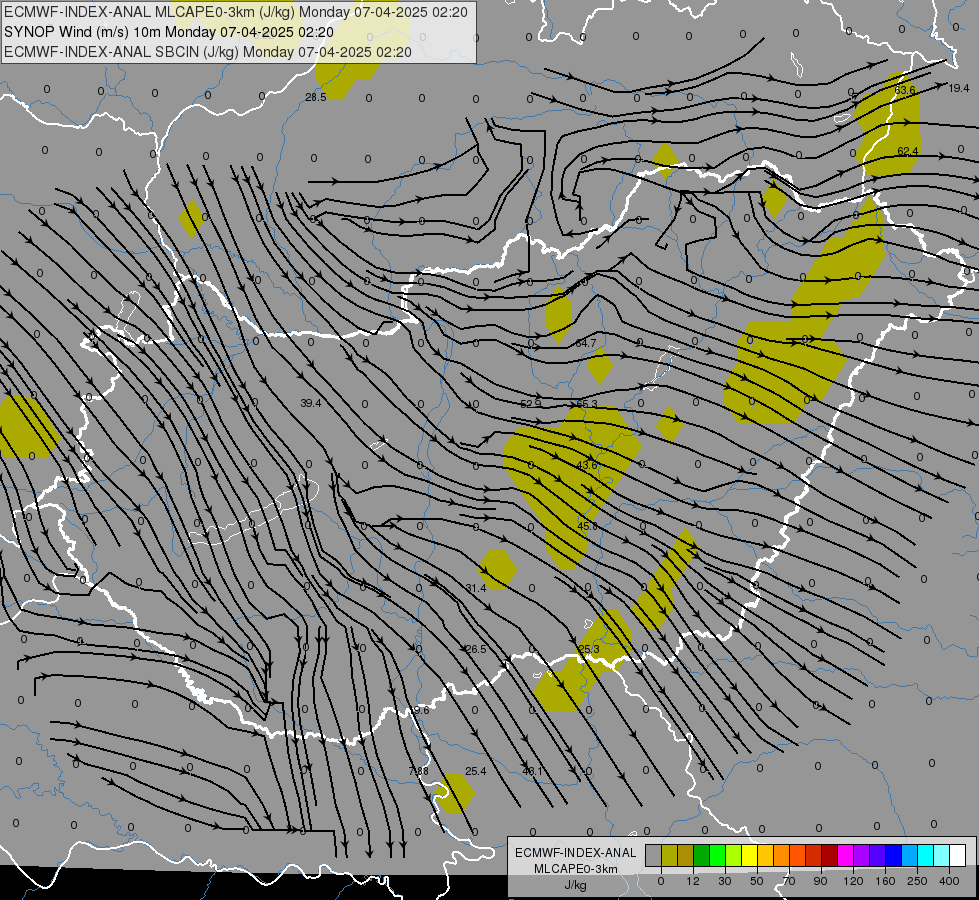
Task: Choose the orange swatch just below 70
Action: 782,856
